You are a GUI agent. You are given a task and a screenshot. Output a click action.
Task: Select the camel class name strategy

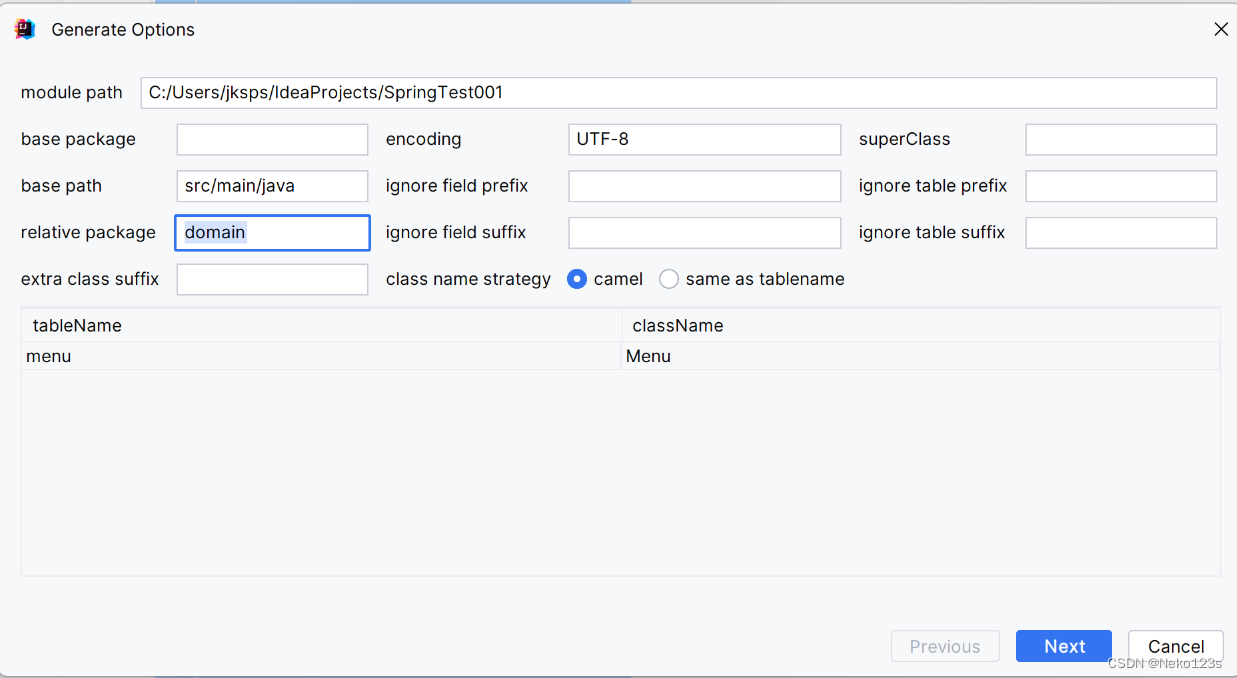click(577, 279)
